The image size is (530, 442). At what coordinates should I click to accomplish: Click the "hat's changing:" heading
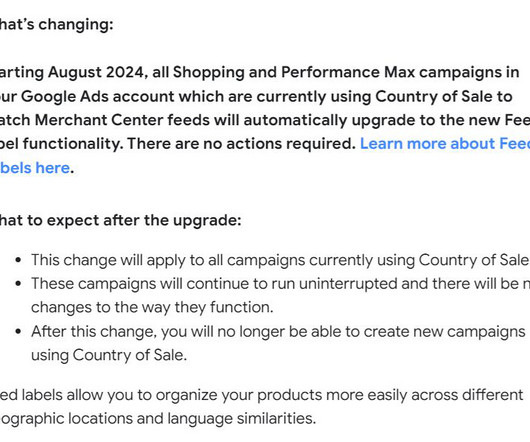pyautogui.click(x=56, y=25)
